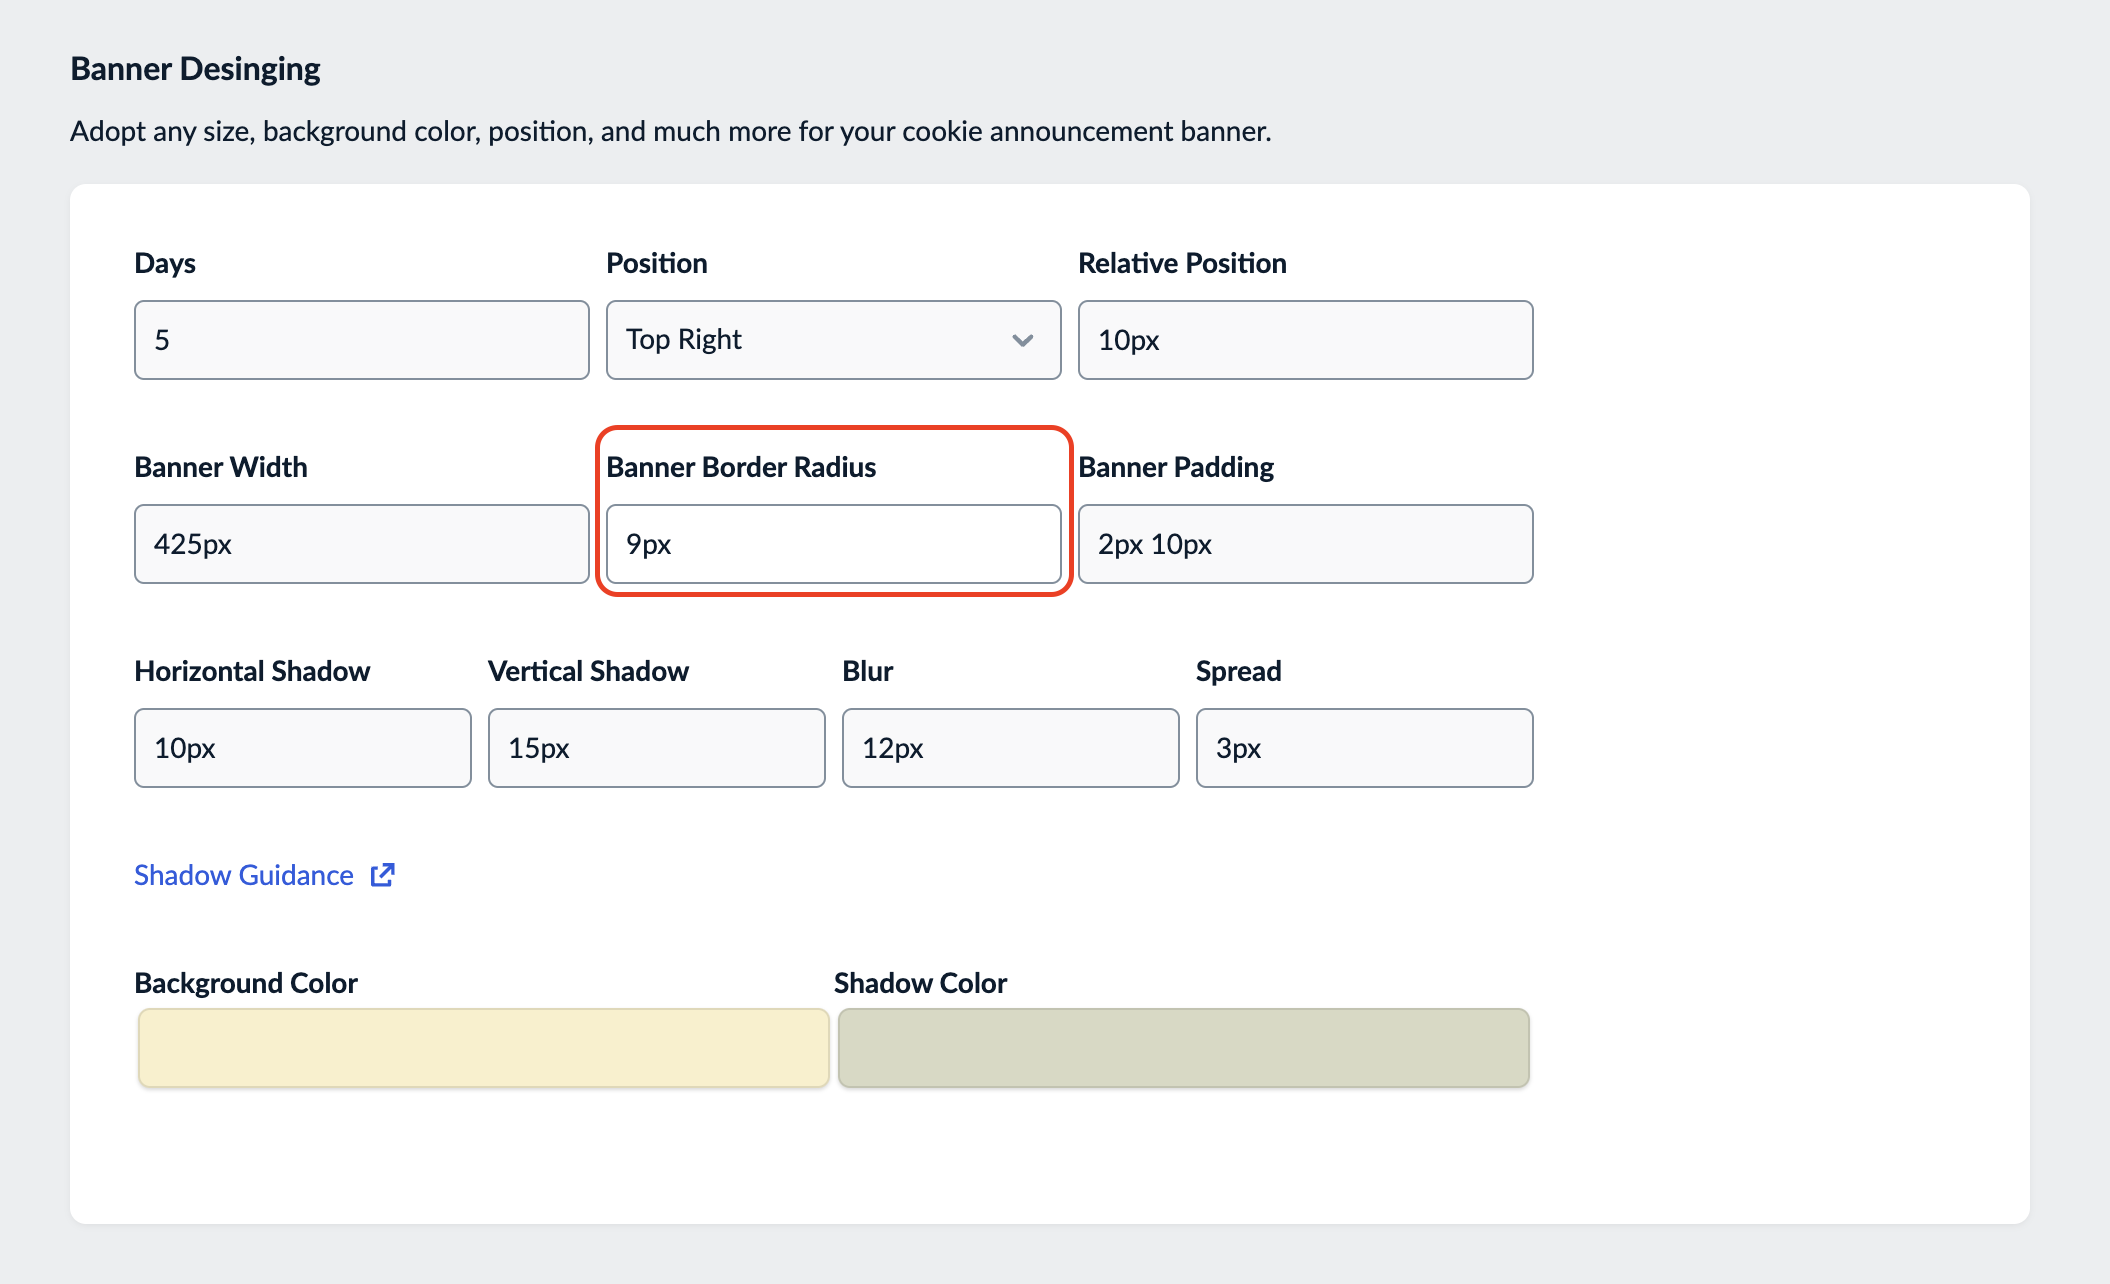Edit the Horizontal Shadow value
Screen dimensions: 2110x1284
pyautogui.click(x=301, y=747)
